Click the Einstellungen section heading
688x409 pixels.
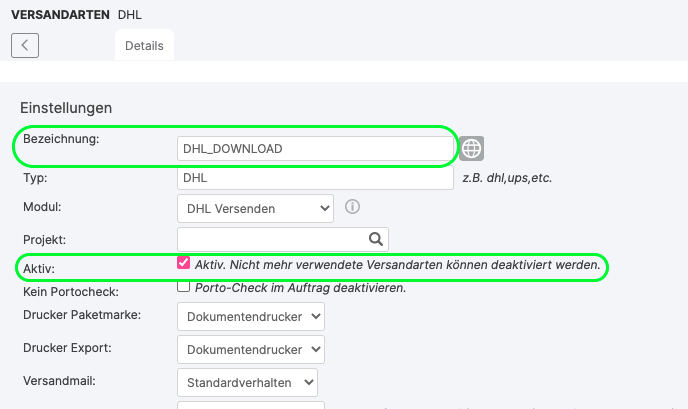(66, 108)
